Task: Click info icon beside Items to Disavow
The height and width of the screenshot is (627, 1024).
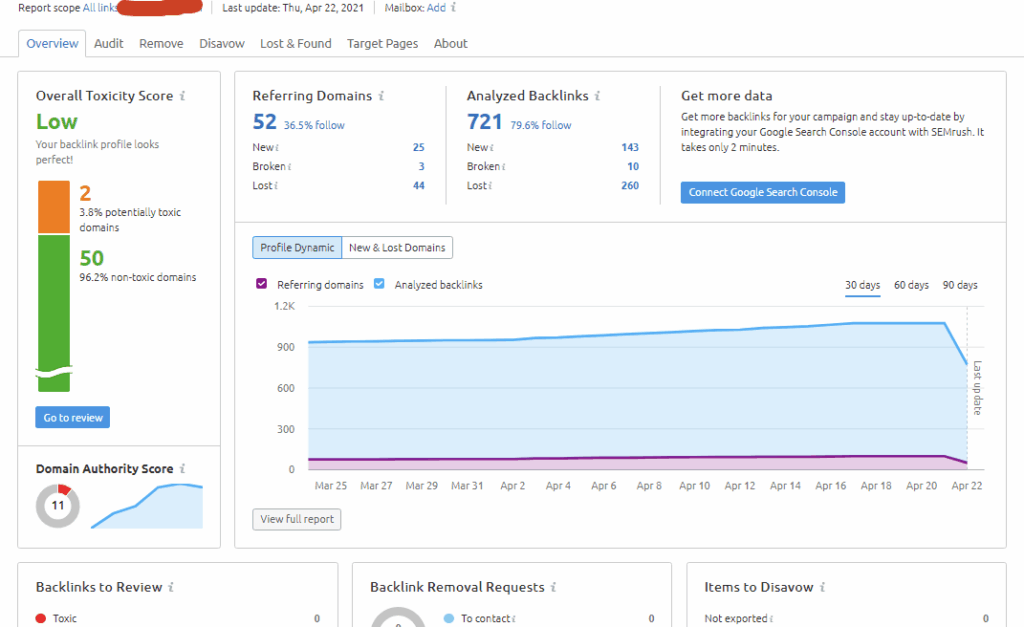Action: 823,588
